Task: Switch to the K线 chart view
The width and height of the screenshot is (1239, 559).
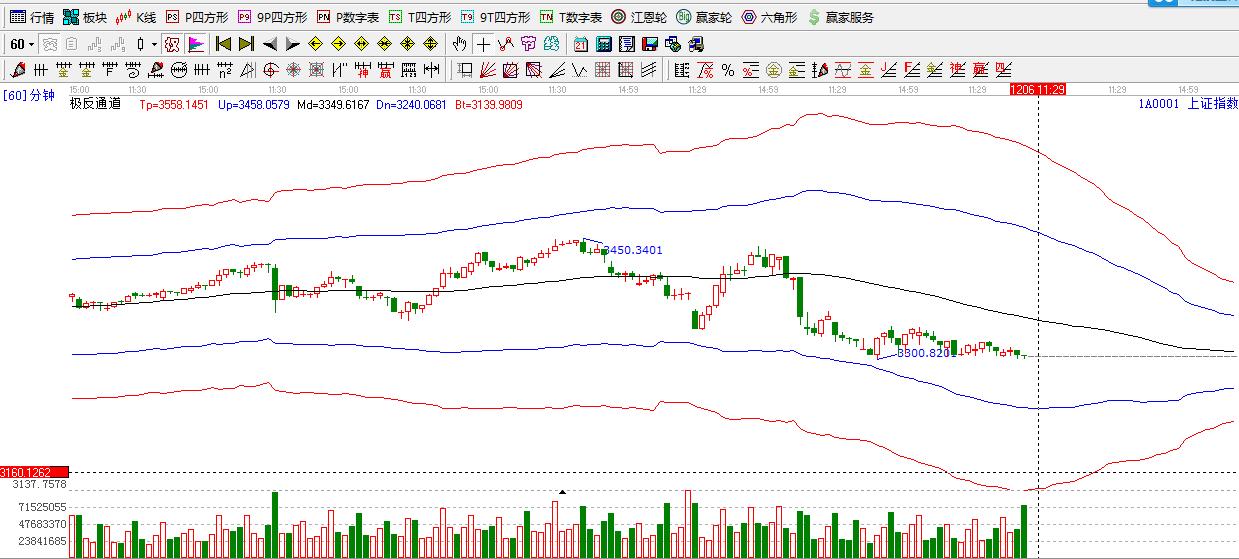Action: tap(136, 17)
